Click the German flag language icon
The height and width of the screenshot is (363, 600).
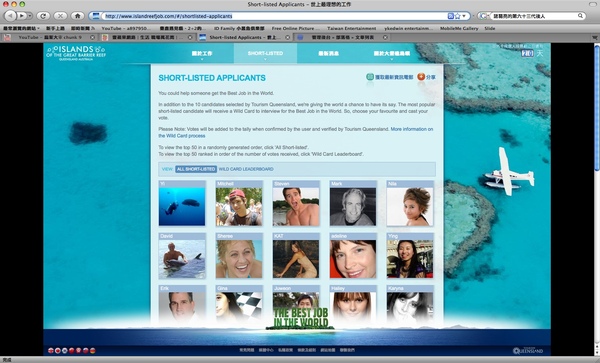pyautogui.click(x=93, y=350)
